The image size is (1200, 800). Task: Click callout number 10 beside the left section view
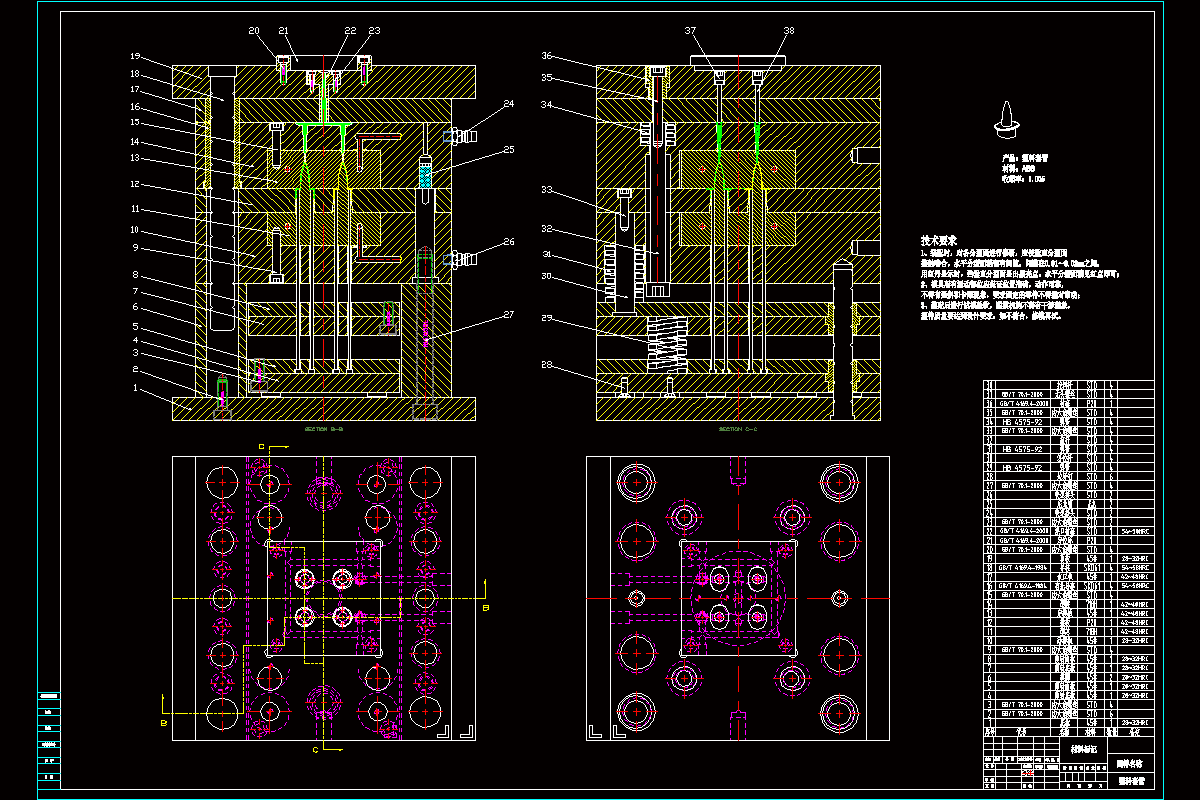pos(134,230)
